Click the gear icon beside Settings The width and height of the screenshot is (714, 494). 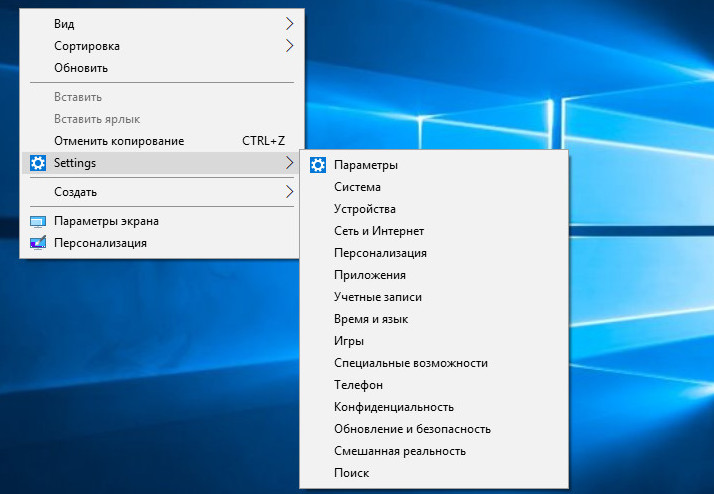38,163
